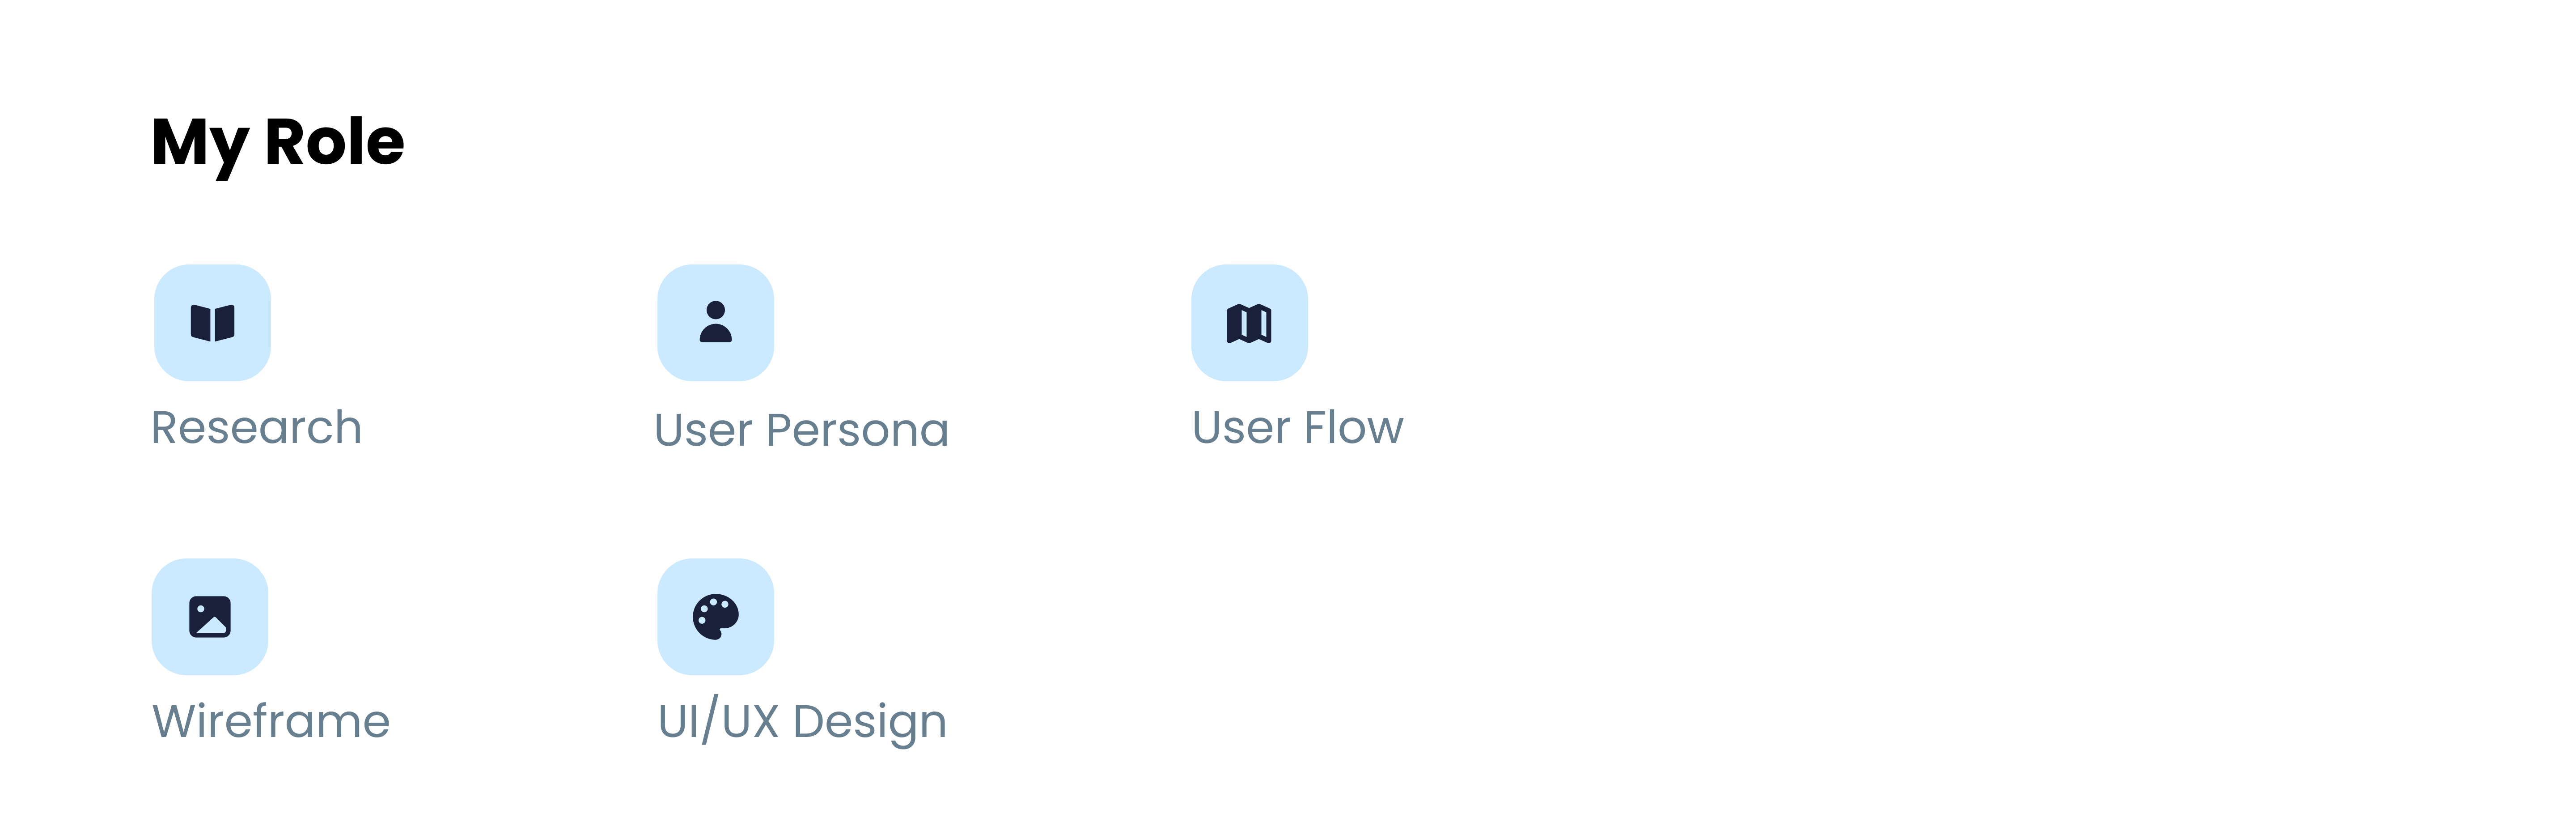This screenshot has width=2576, height=835.
Task: Click the My Role heading
Action: tap(278, 142)
